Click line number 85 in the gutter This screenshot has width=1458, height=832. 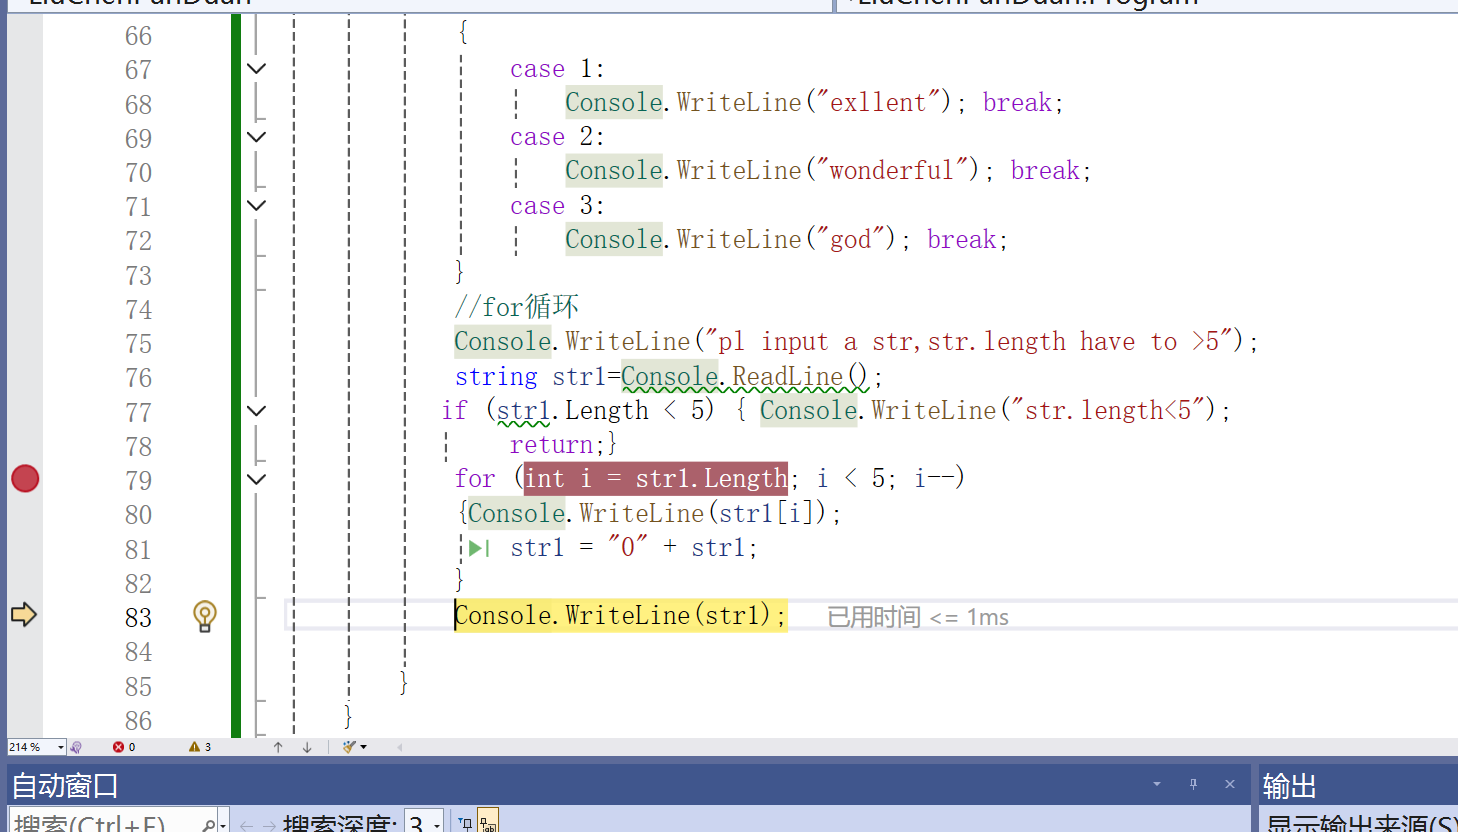(x=139, y=687)
